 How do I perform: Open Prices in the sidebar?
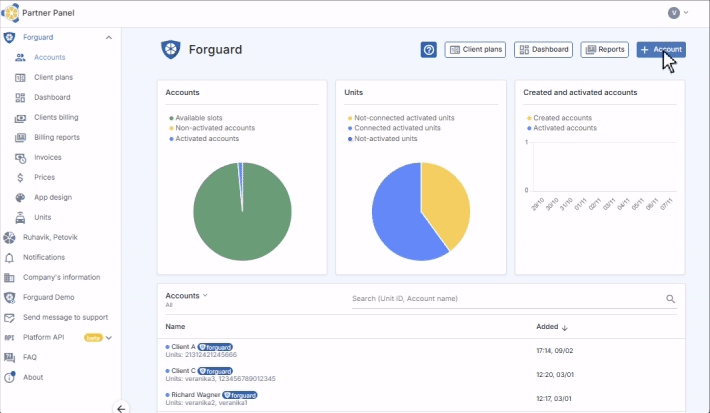click(x=44, y=178)
